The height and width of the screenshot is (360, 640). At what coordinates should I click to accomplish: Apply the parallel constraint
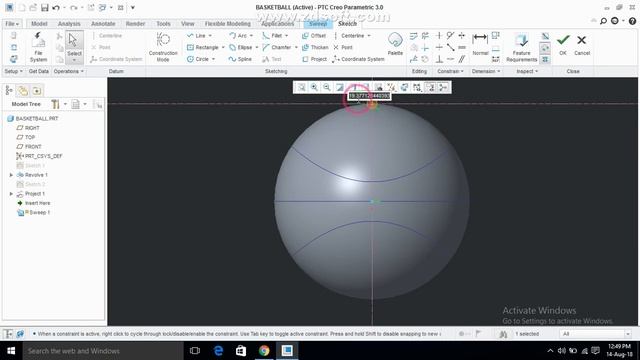pos(462,59)
